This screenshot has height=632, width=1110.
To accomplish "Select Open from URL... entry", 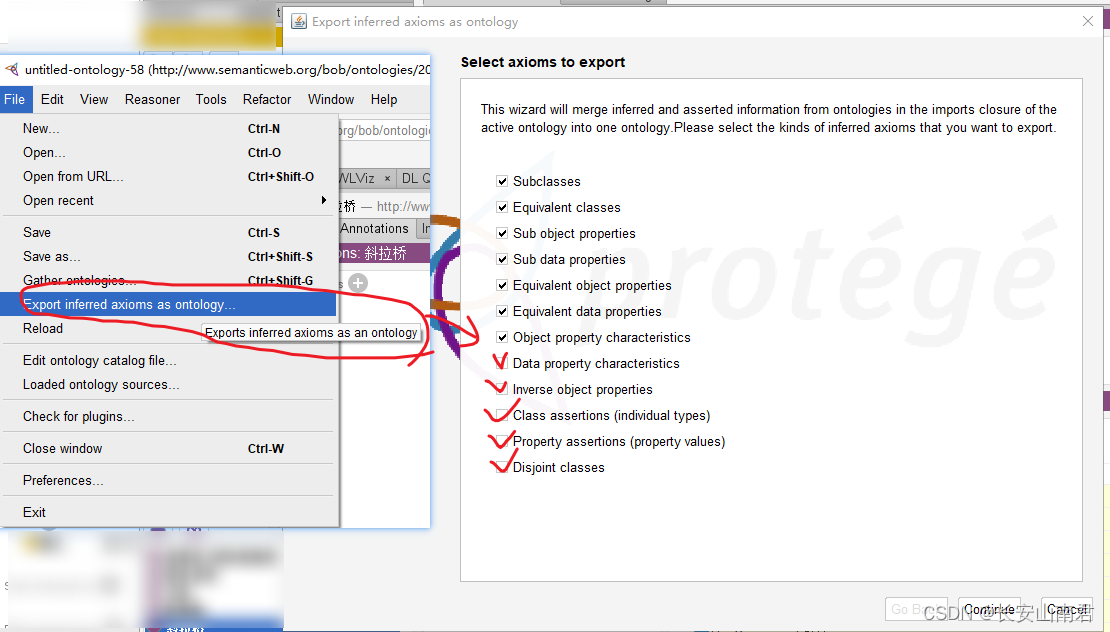I will (169, 177).
